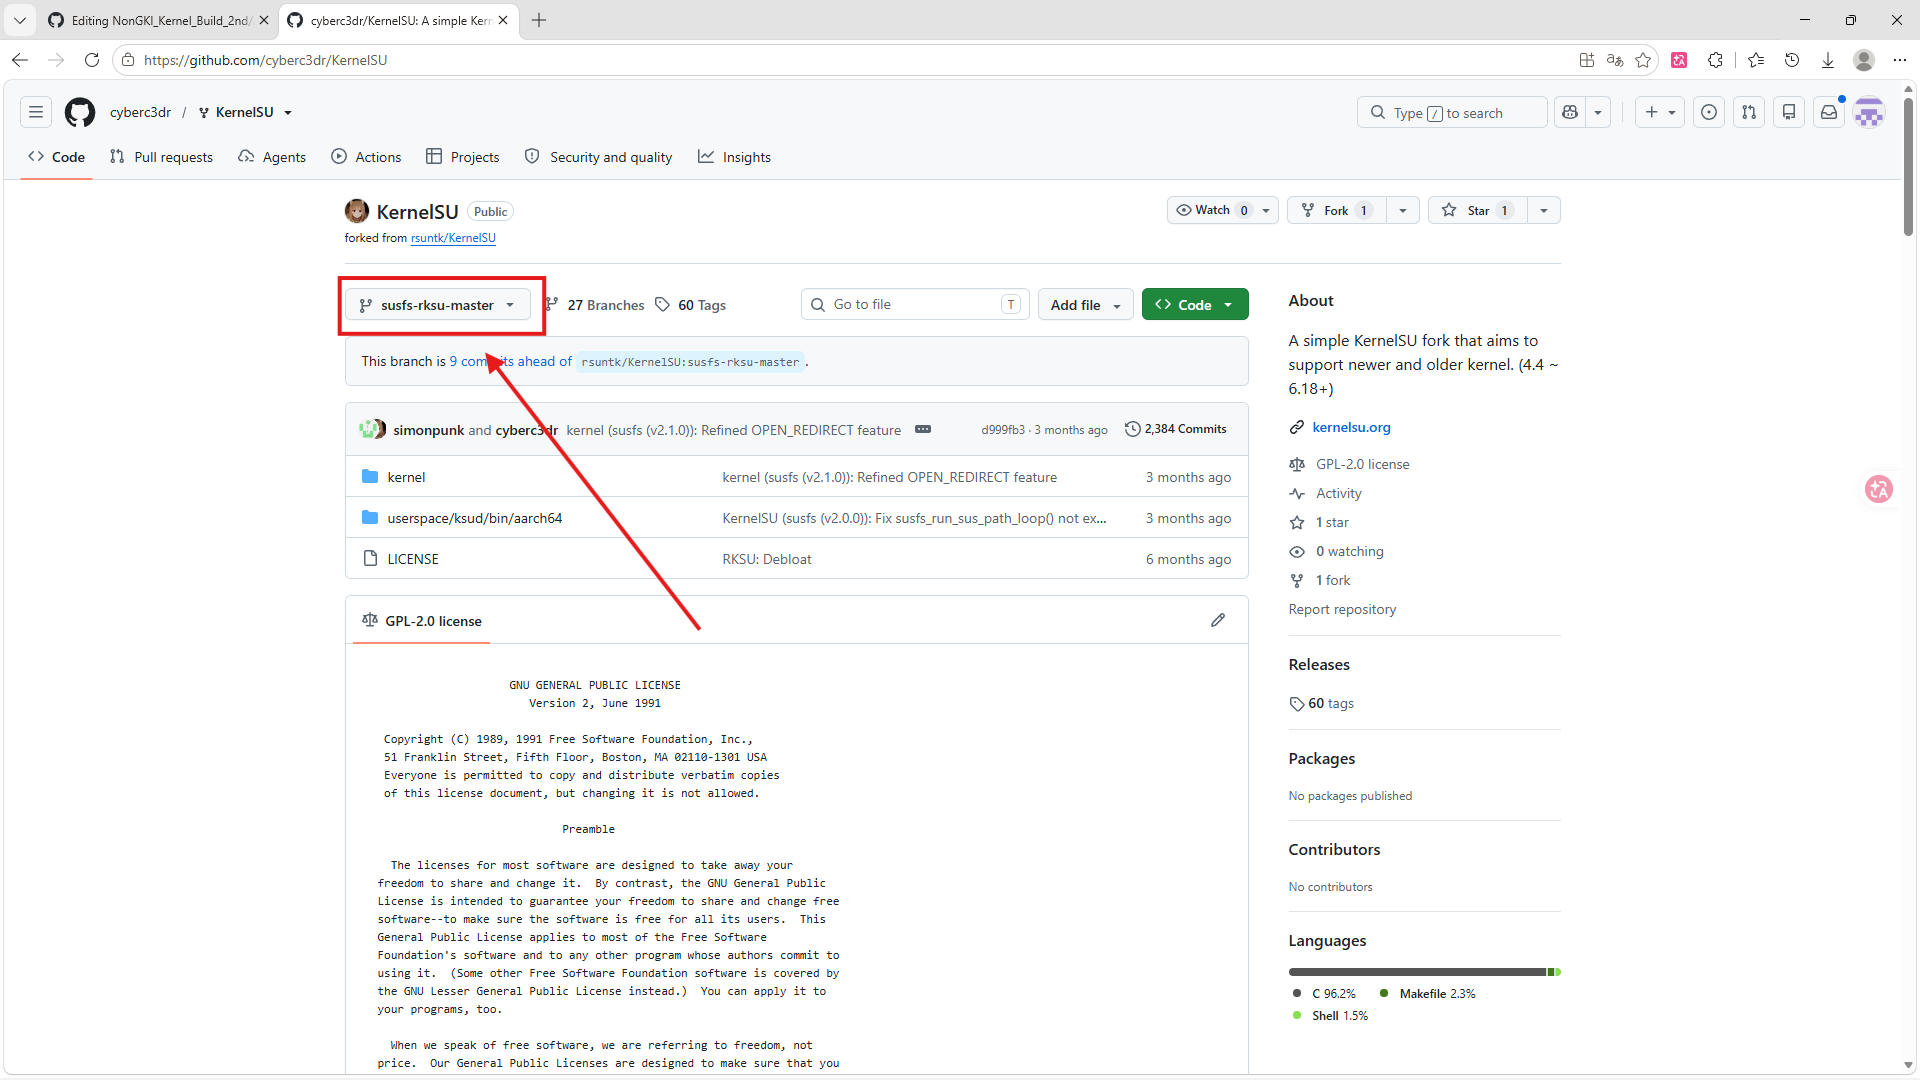
Task: Focus the Type / to search box
Action: coord(1452,112)
